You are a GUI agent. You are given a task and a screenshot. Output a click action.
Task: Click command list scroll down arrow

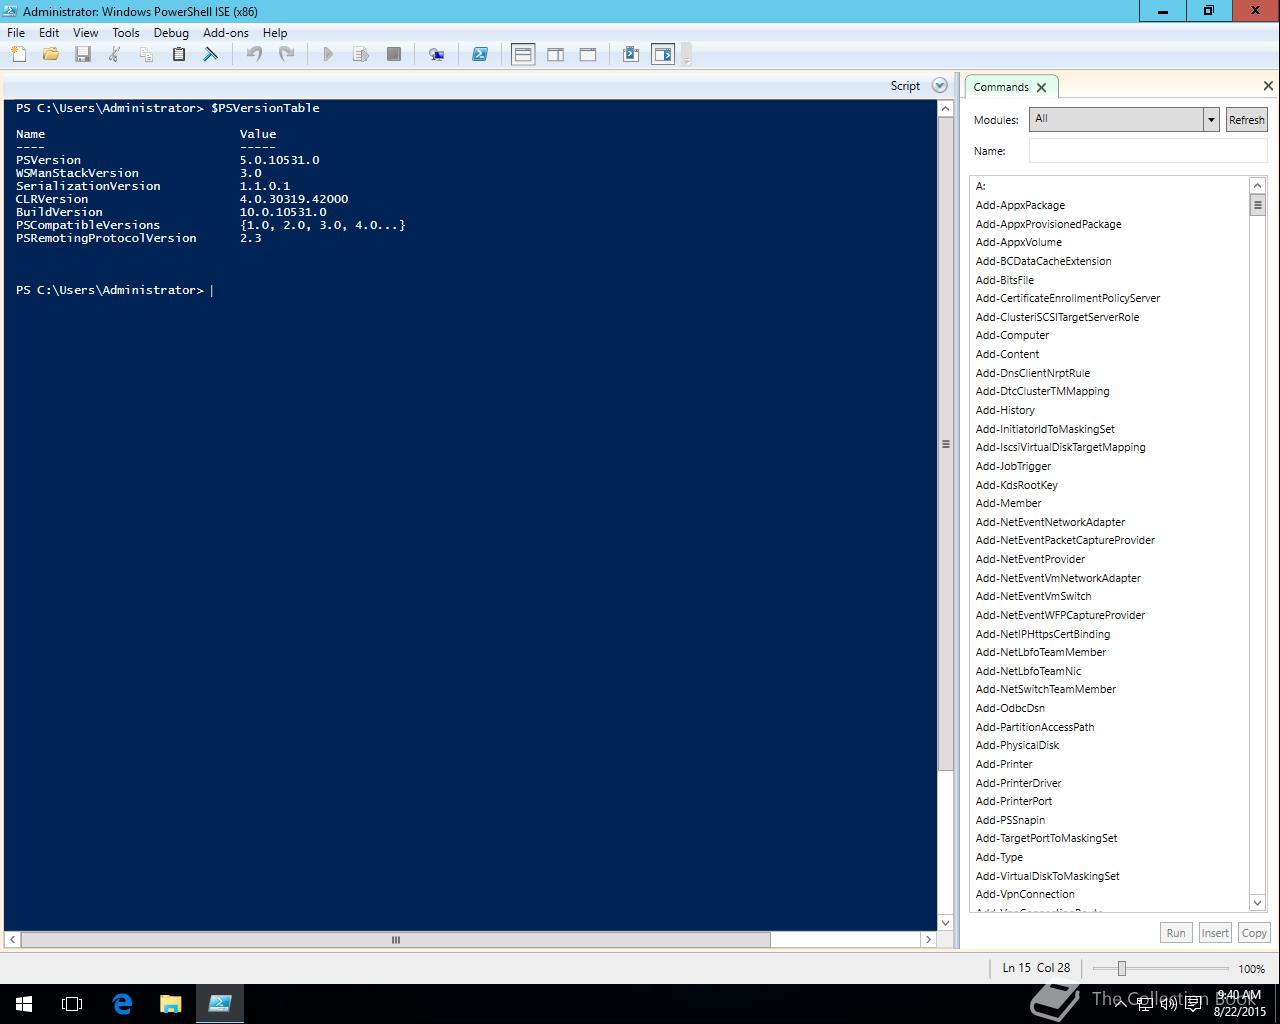point(1258,903)
